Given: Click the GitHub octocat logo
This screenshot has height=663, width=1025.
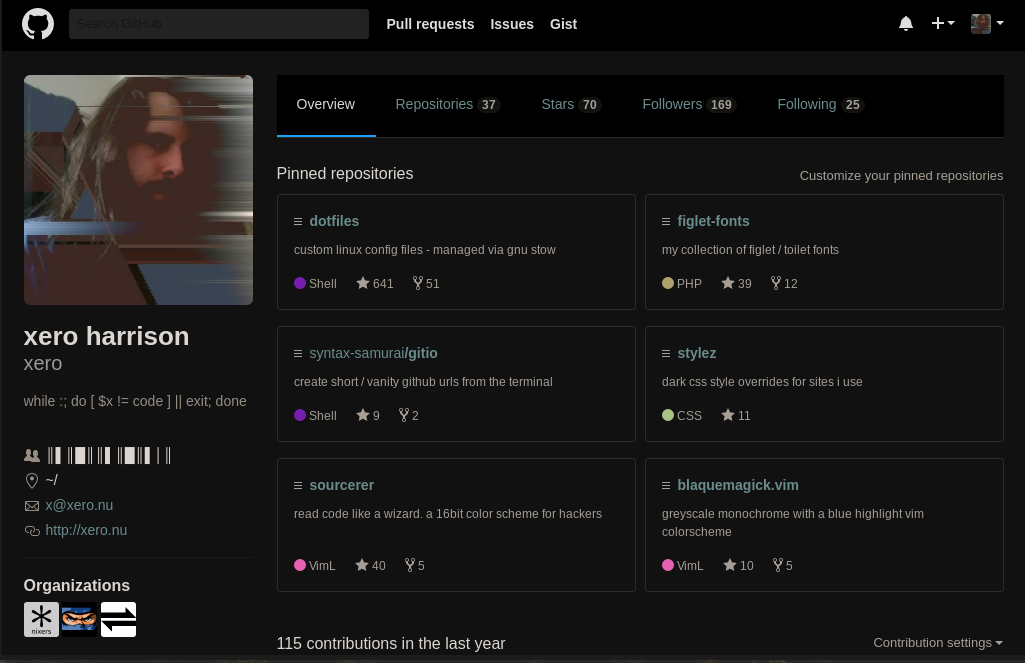Looking at the screenshot, I should point(37,23).
